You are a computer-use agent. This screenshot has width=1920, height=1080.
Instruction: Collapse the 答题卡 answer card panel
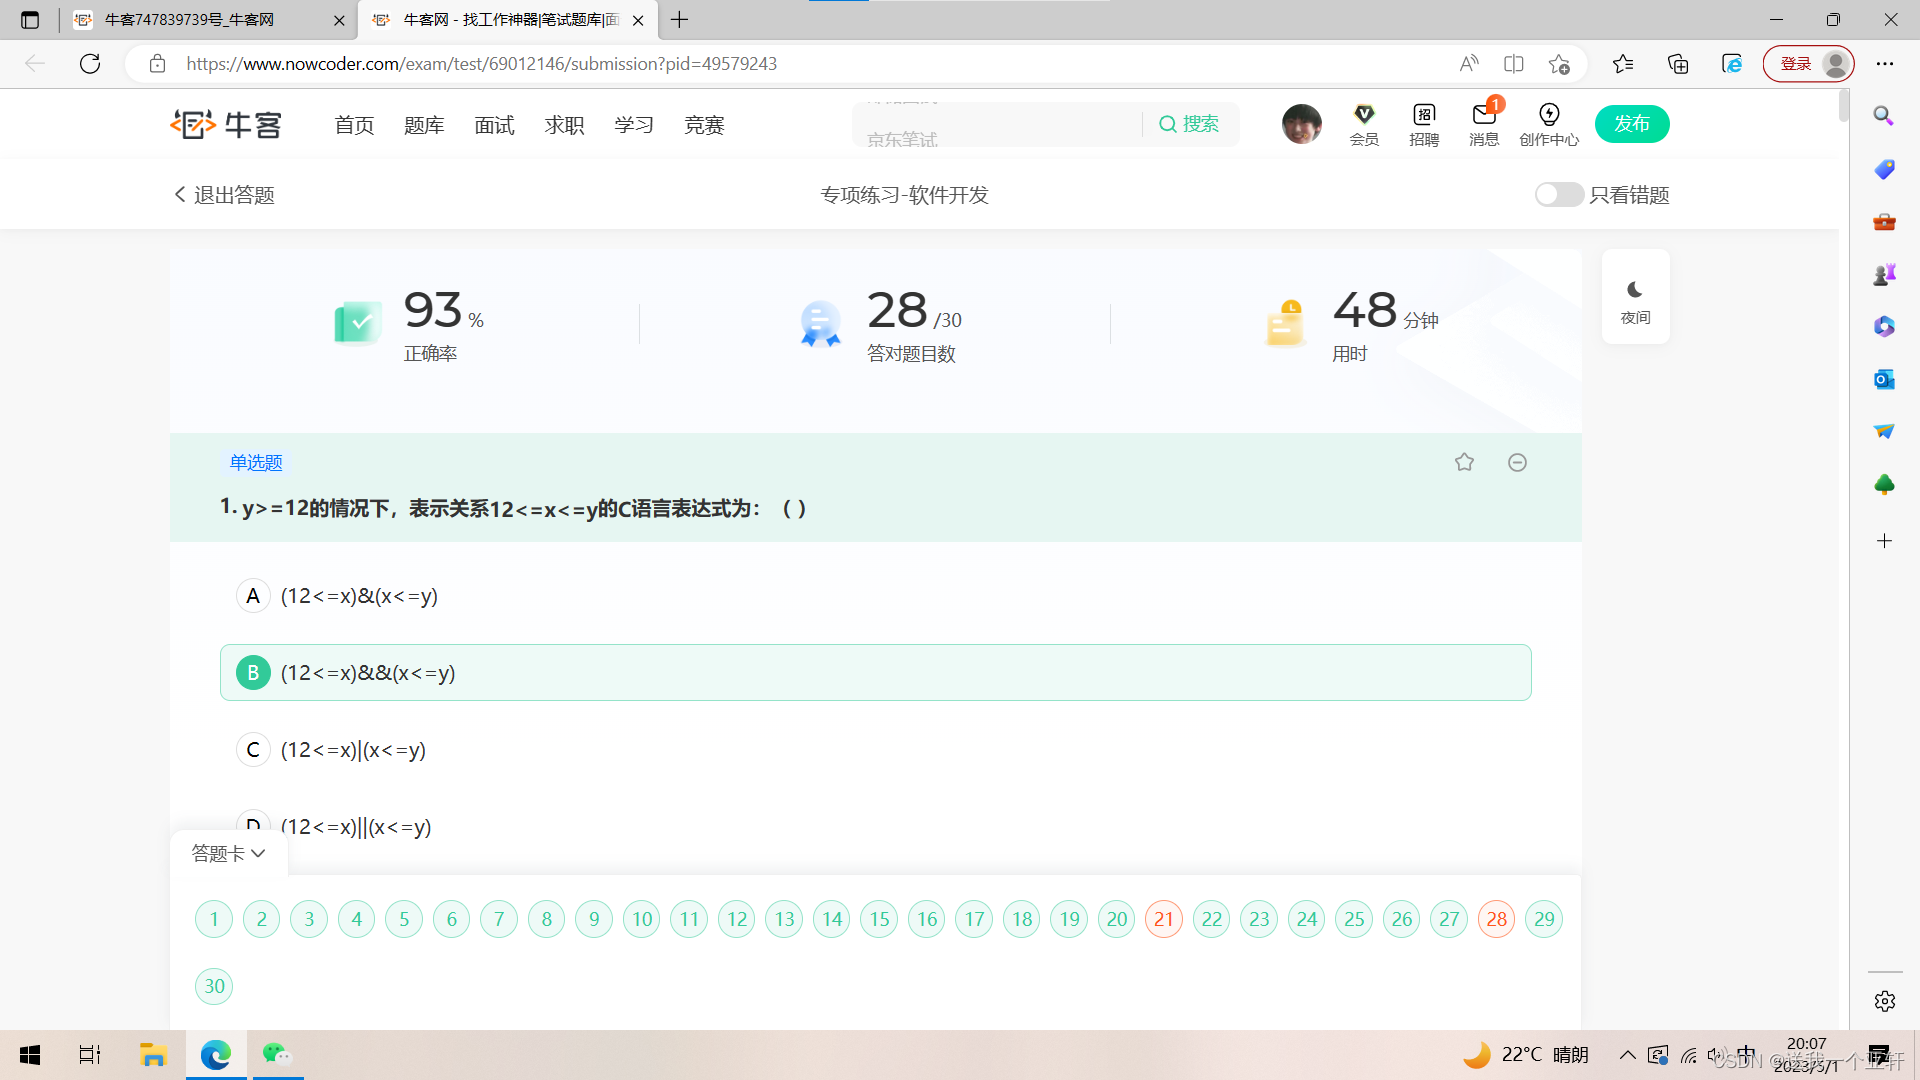228,853
